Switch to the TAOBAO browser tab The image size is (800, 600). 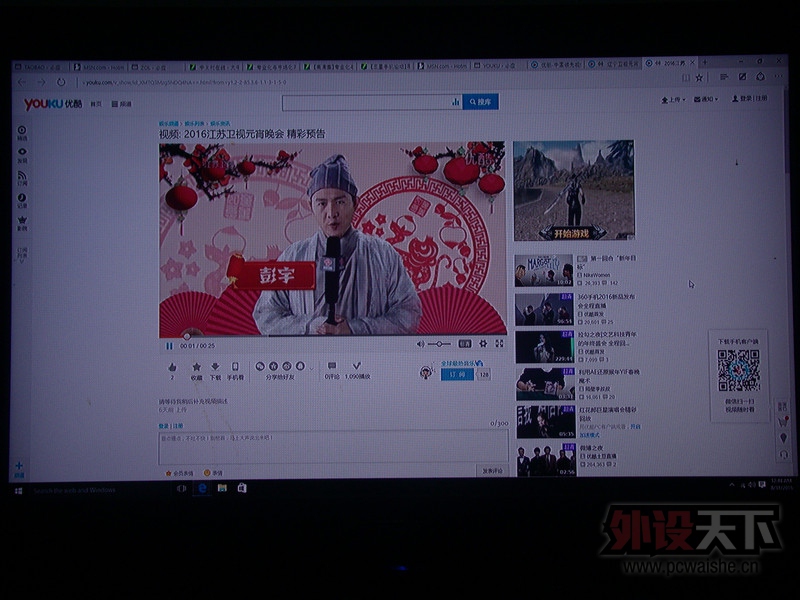point(39,67)
